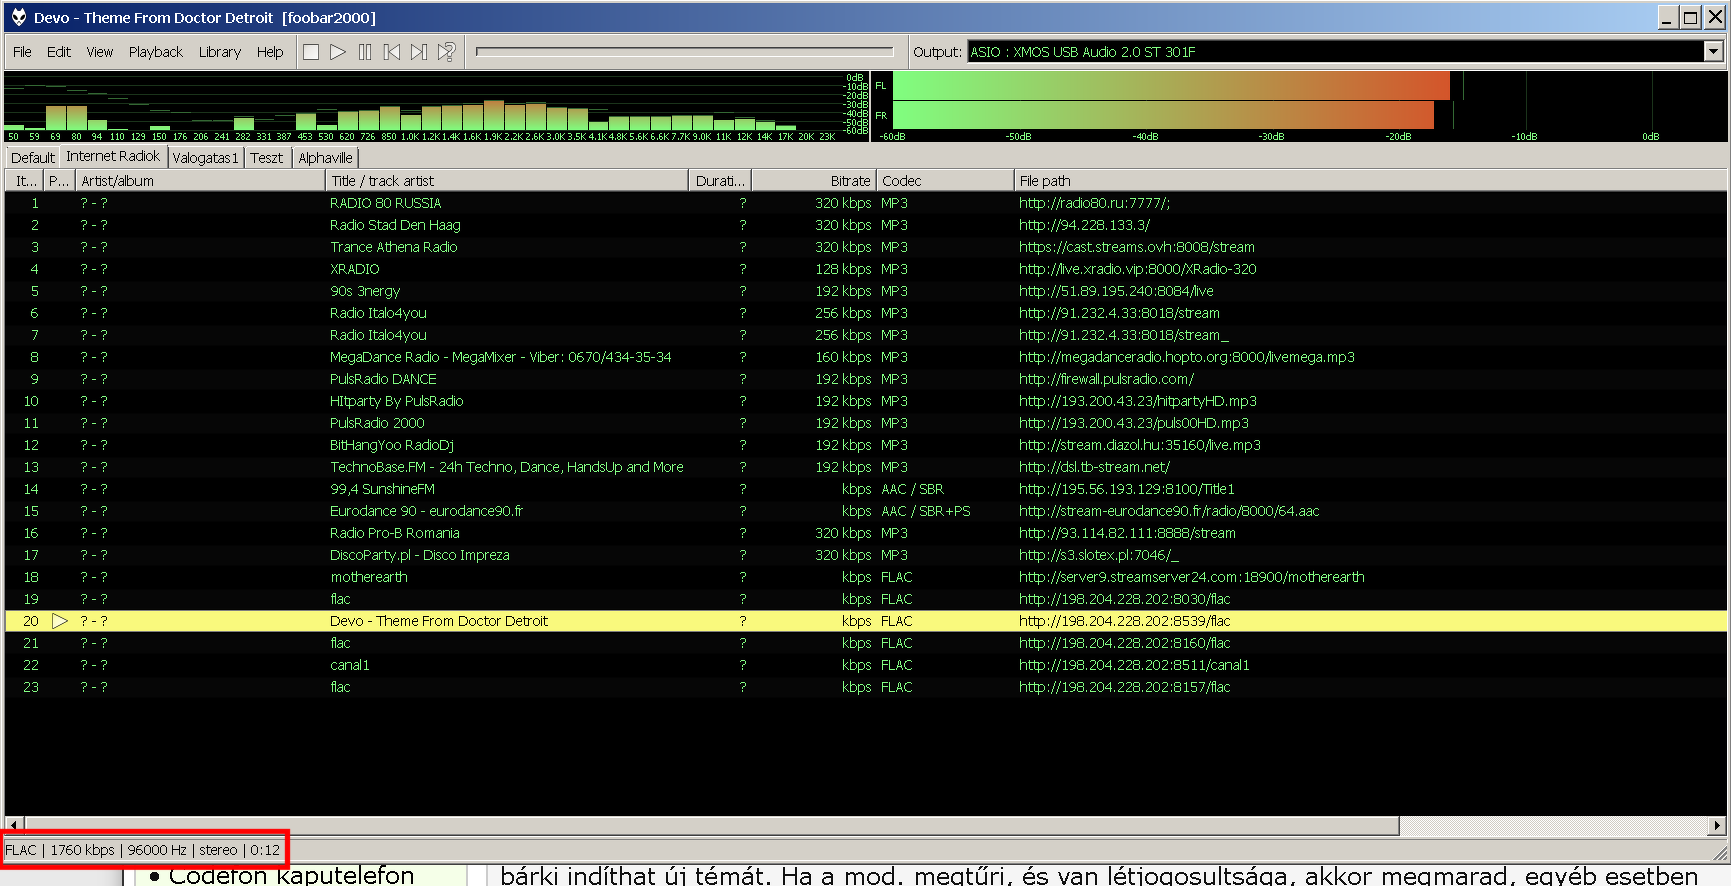
Task: Click the spectrum analyzer visualization
Action: 437,106
